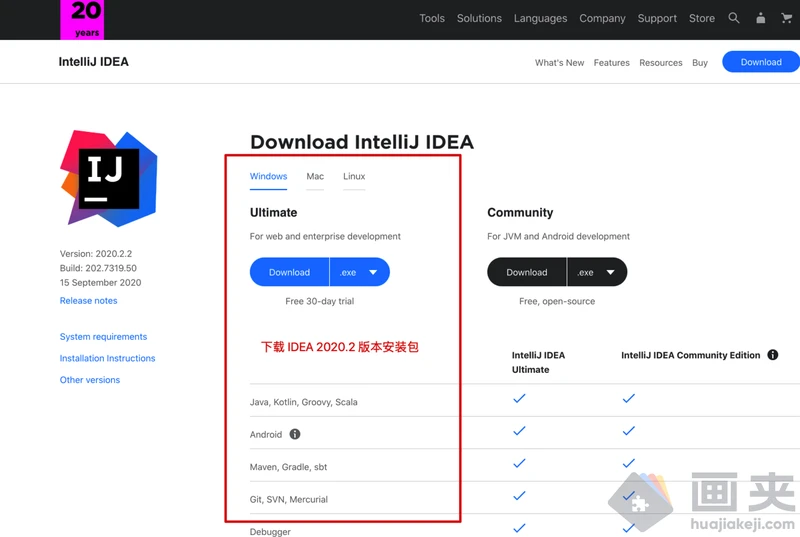800x537 pixels.
Task: Open the shopping cart icon
Action: coord(786,18)
